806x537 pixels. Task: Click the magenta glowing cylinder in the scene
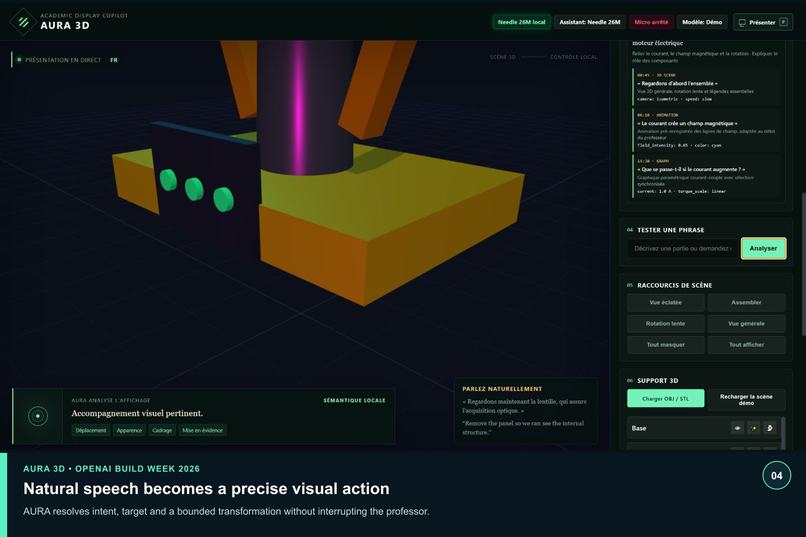(x=303, y=108)
